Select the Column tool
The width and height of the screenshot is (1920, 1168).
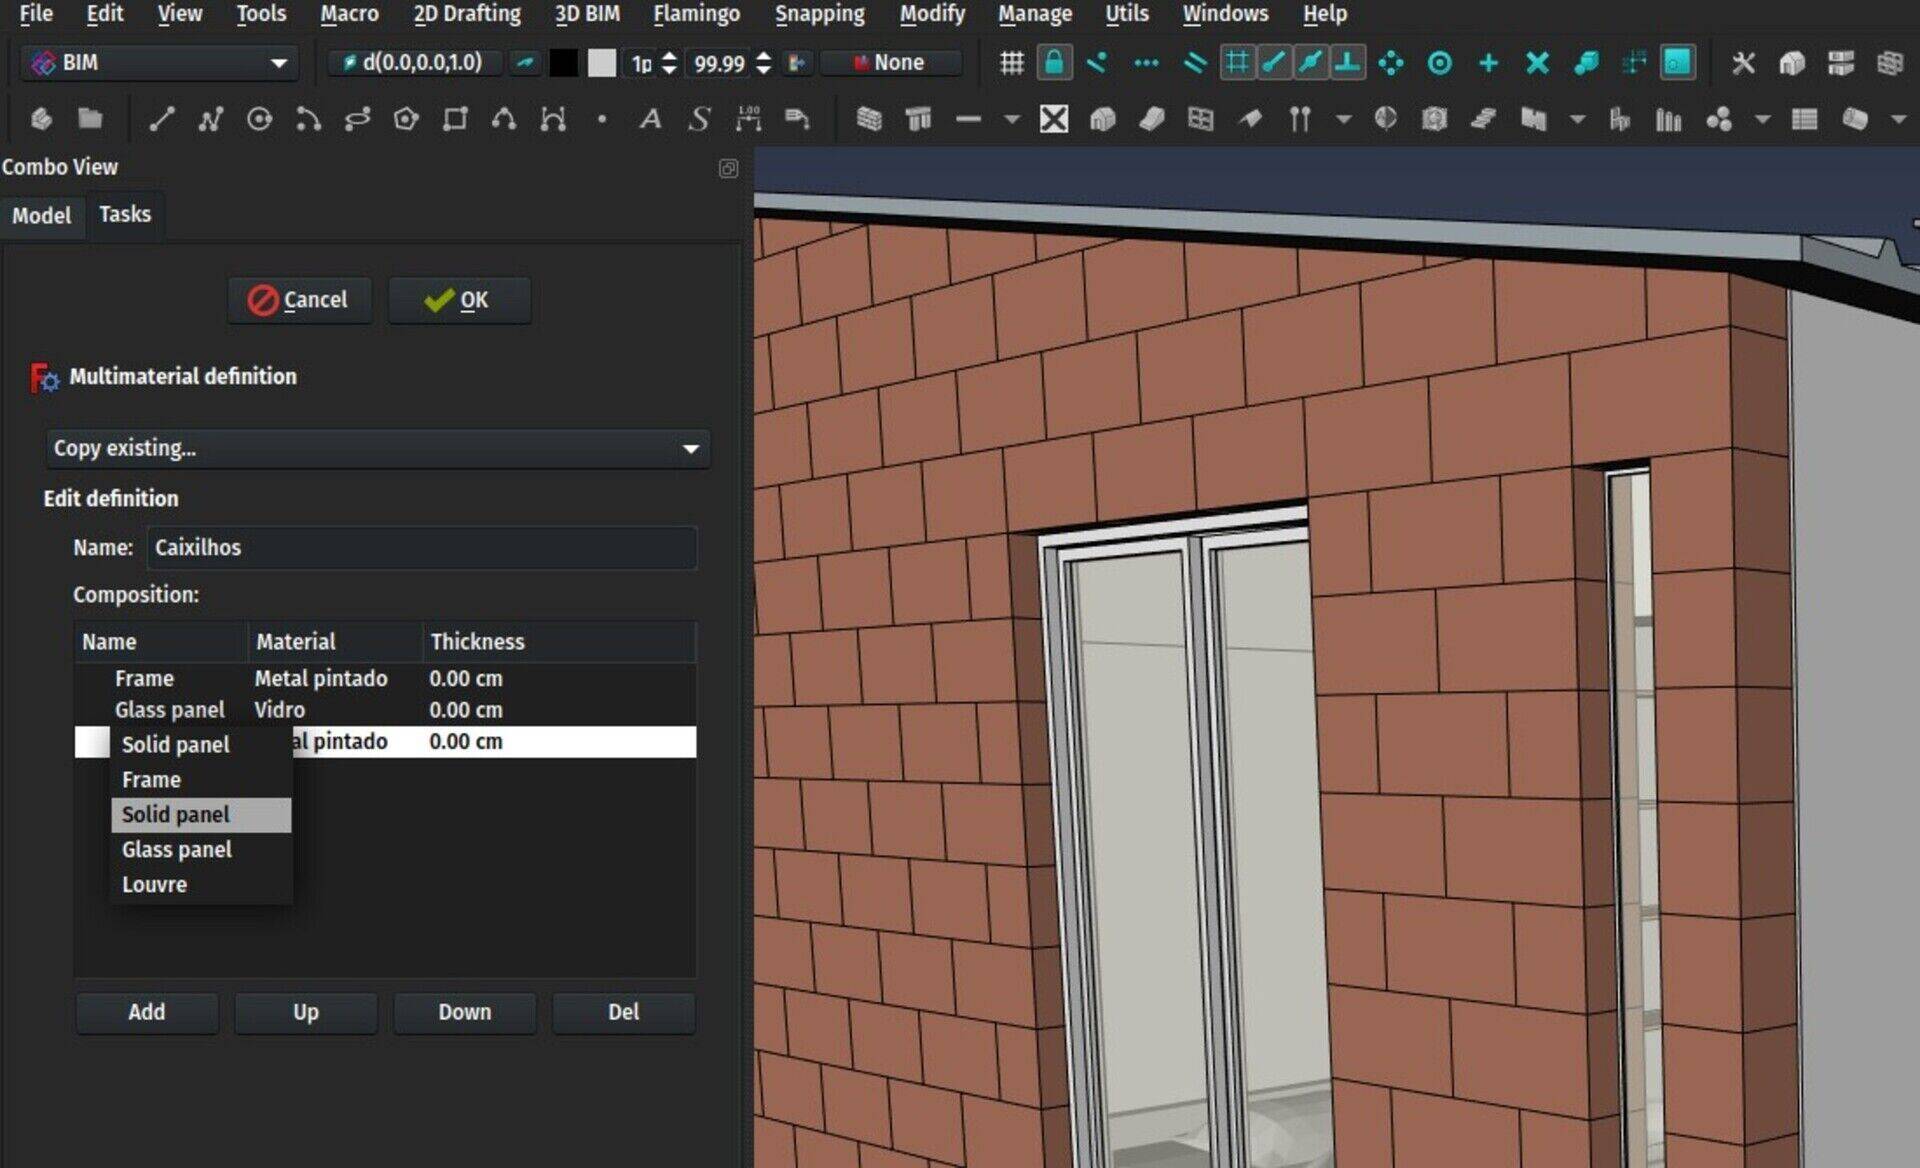(918, 120)
